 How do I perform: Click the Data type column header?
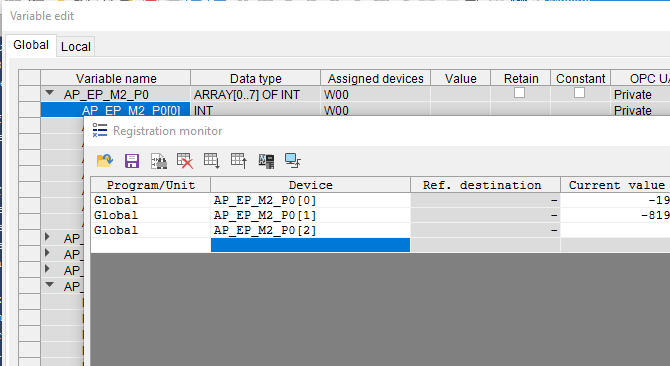point(256,78)
